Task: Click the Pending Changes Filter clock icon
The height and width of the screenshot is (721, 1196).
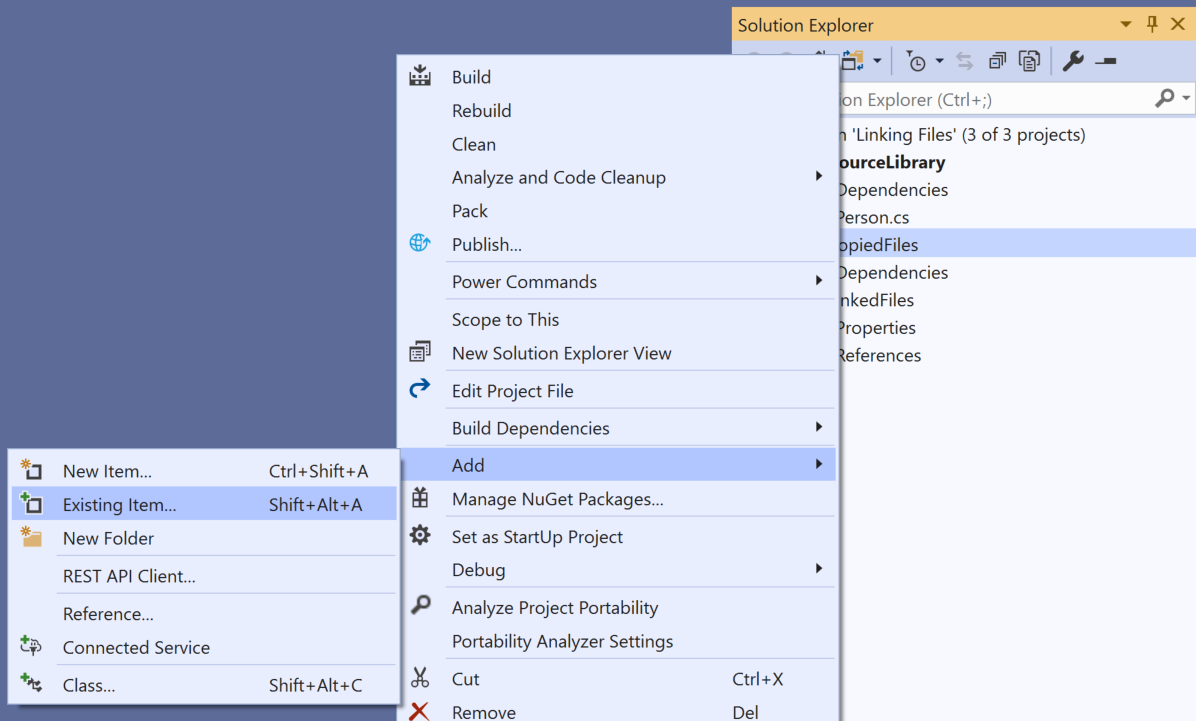Action: tap(916, 62)
